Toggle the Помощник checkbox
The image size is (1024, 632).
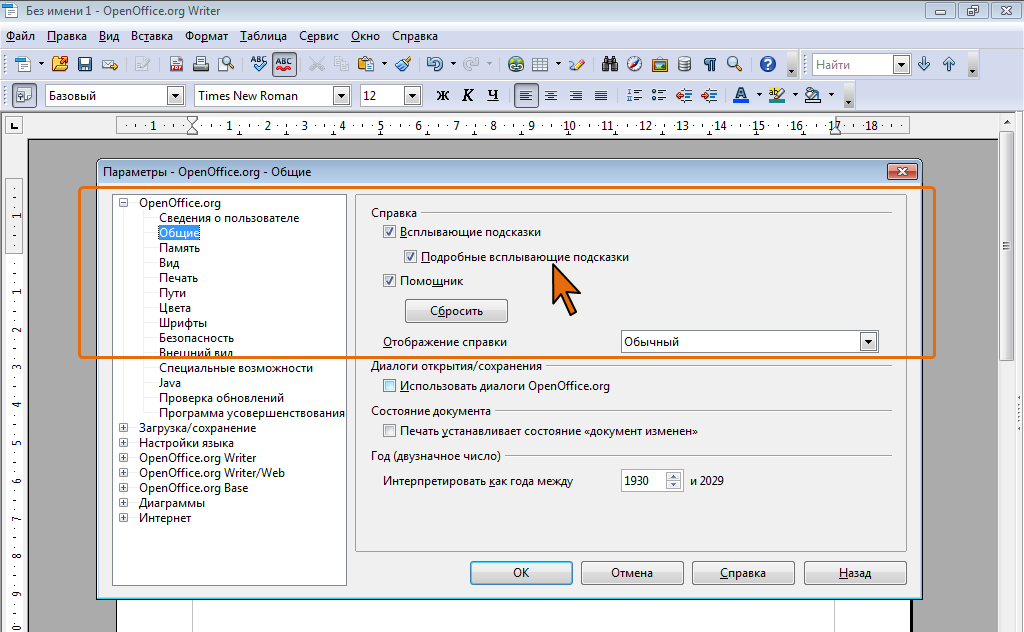pyautogui.click(x=389, y=281)
